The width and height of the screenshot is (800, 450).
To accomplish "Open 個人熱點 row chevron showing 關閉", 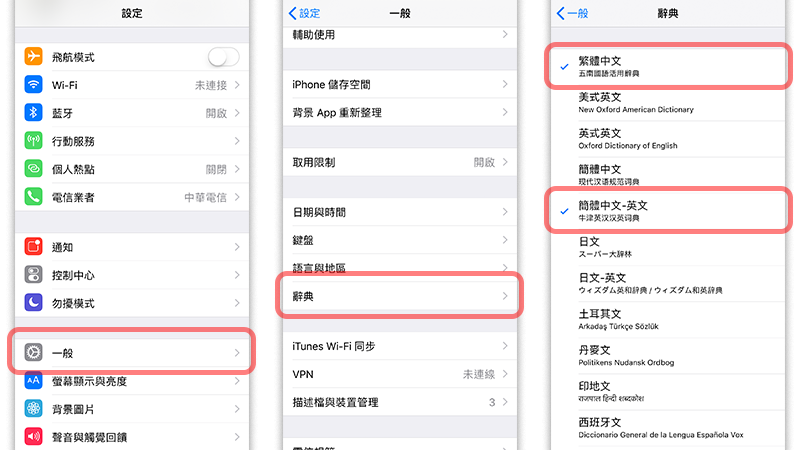I will pos(237,169).
